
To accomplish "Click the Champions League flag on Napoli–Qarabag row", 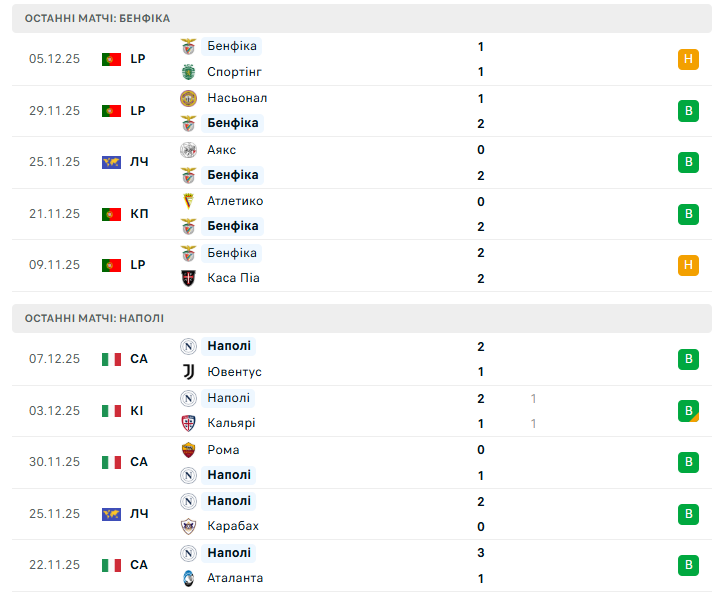I will [x=111, y=514].
